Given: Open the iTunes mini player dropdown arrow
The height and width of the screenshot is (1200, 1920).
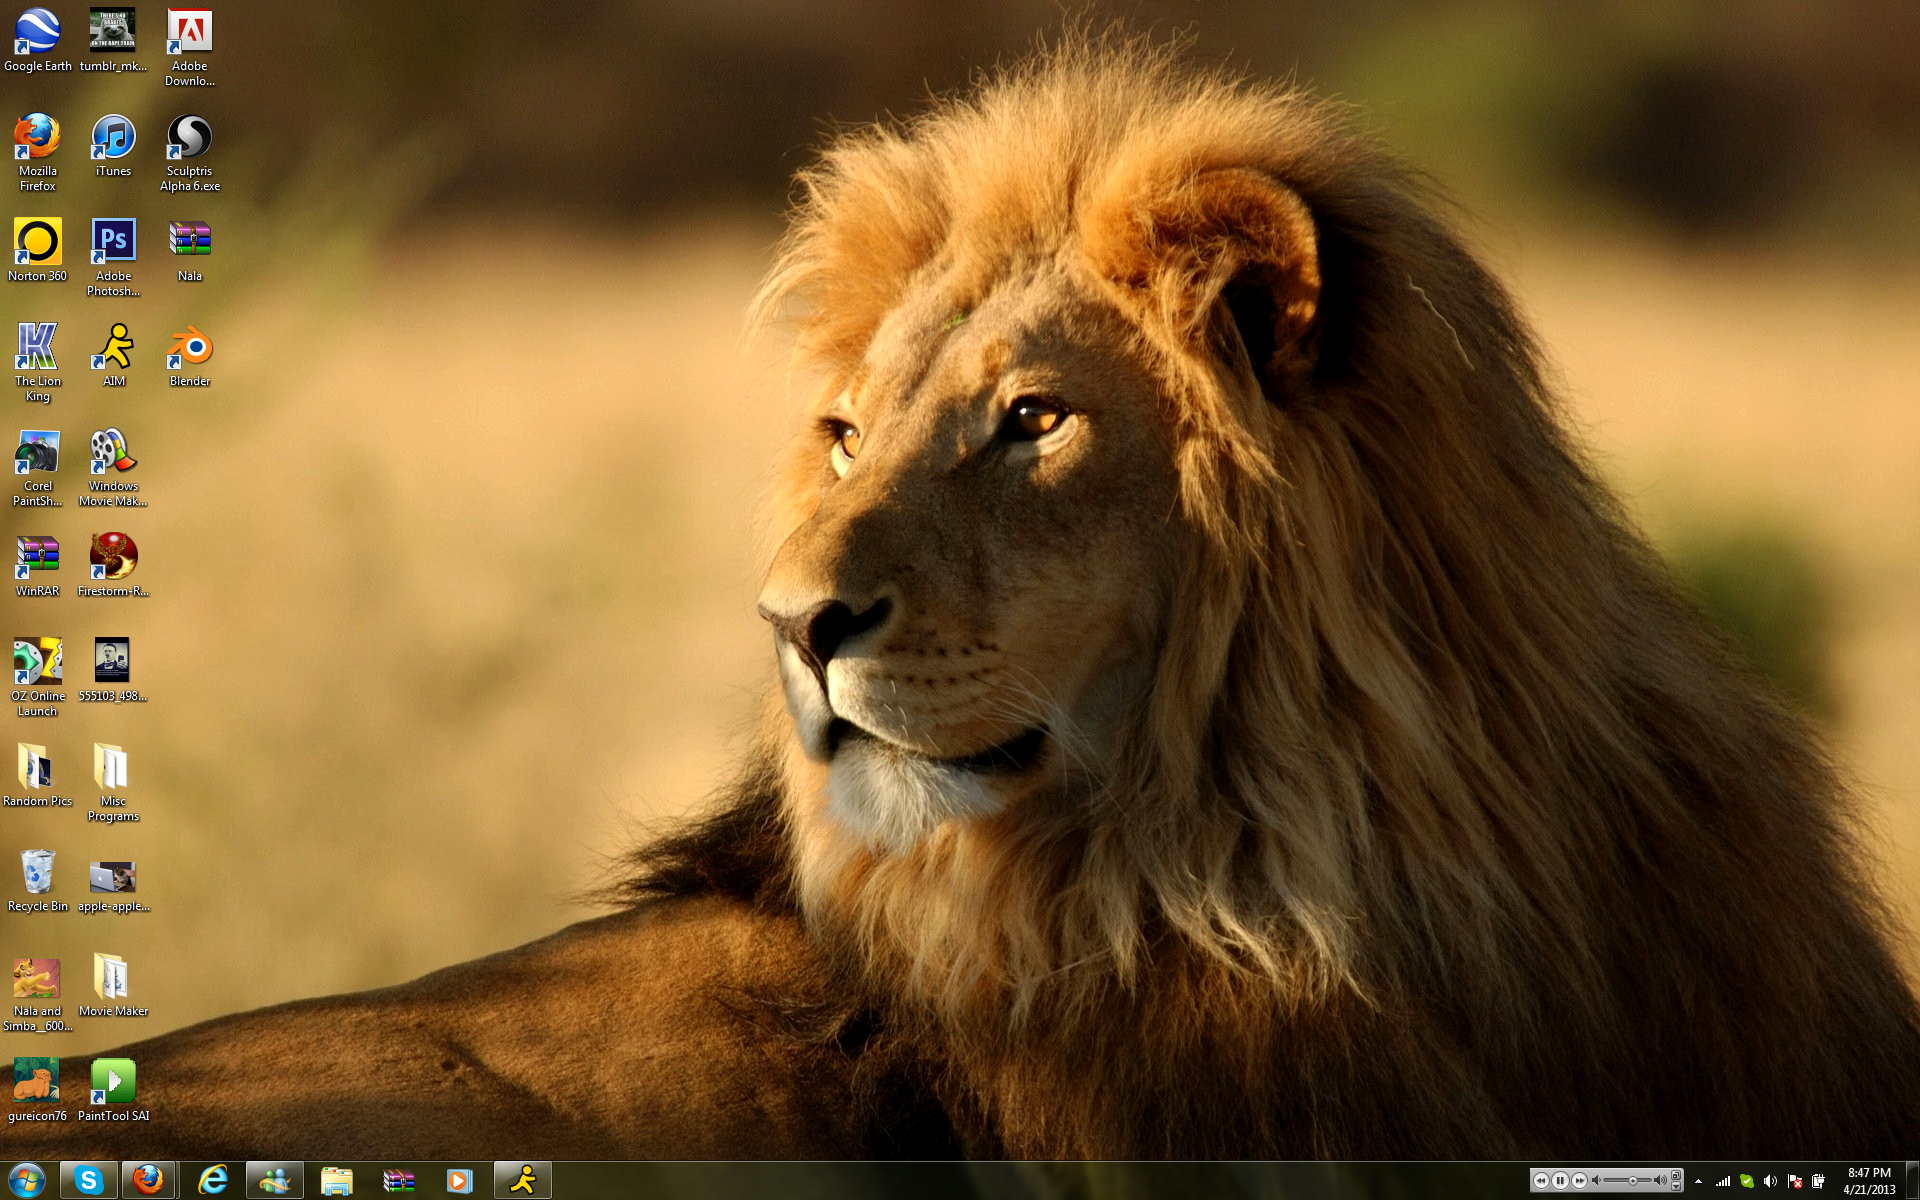Looking at the screenshot, I should (1675, 1187).
